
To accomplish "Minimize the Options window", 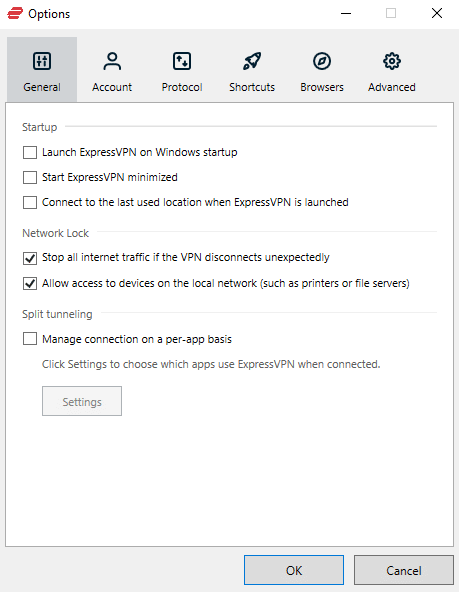I will pyautogui.click(x=346, y=14).
